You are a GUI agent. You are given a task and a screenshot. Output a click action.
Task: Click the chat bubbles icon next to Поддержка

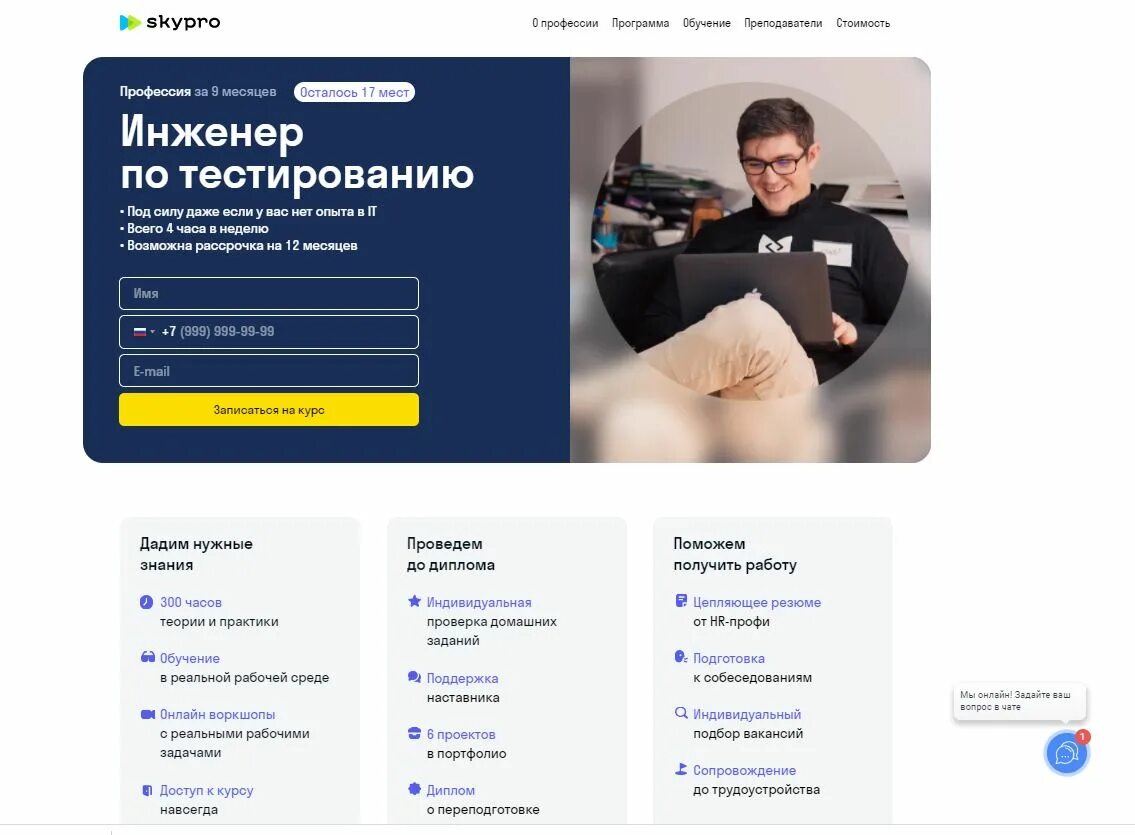414,677
